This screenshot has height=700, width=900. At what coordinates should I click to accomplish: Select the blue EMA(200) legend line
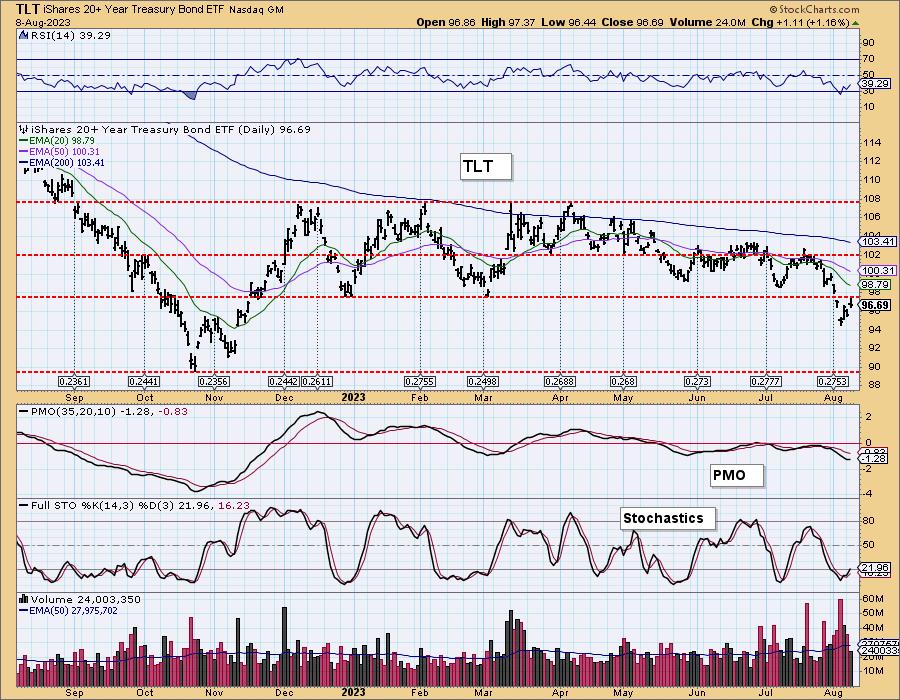point(24,162)
